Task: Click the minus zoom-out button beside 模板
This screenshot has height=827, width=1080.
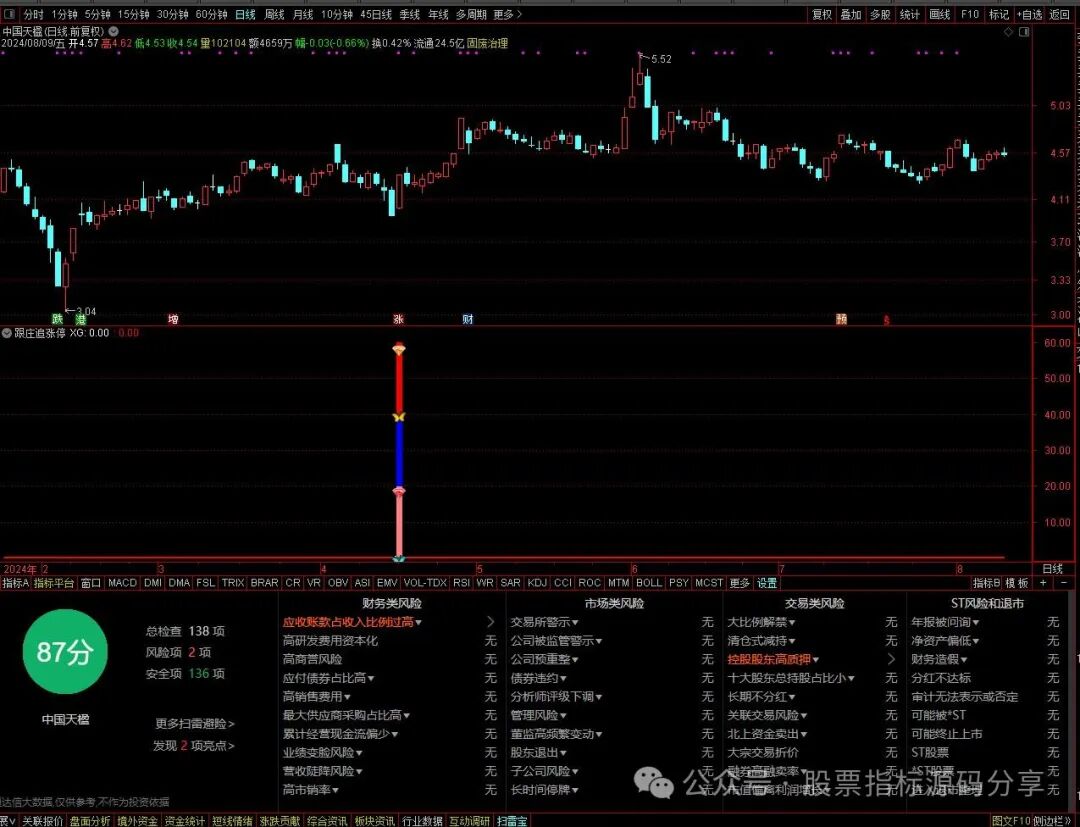Action: [x=1063, y=583]
